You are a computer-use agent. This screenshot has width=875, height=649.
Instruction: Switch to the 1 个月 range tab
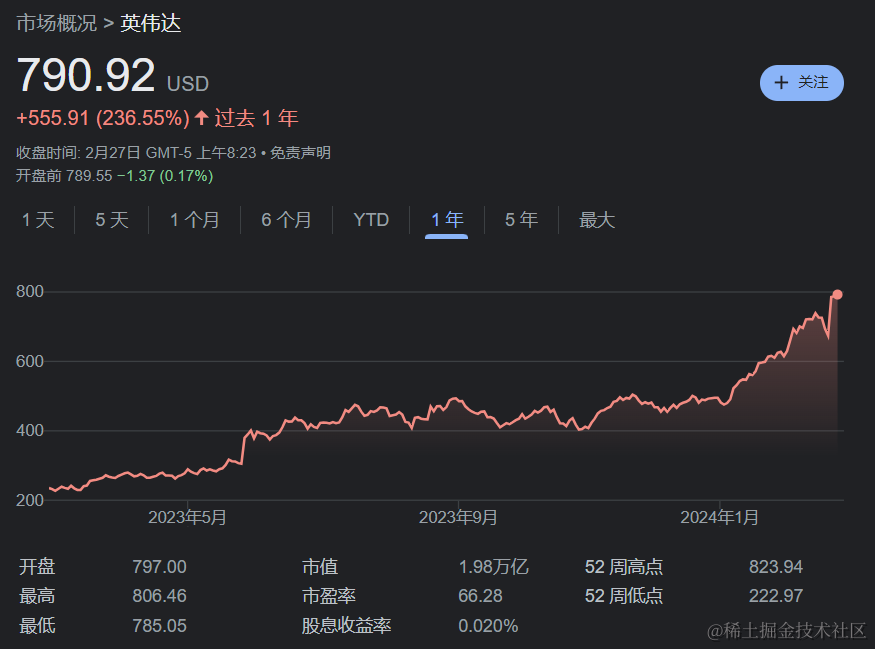point(195,220)
